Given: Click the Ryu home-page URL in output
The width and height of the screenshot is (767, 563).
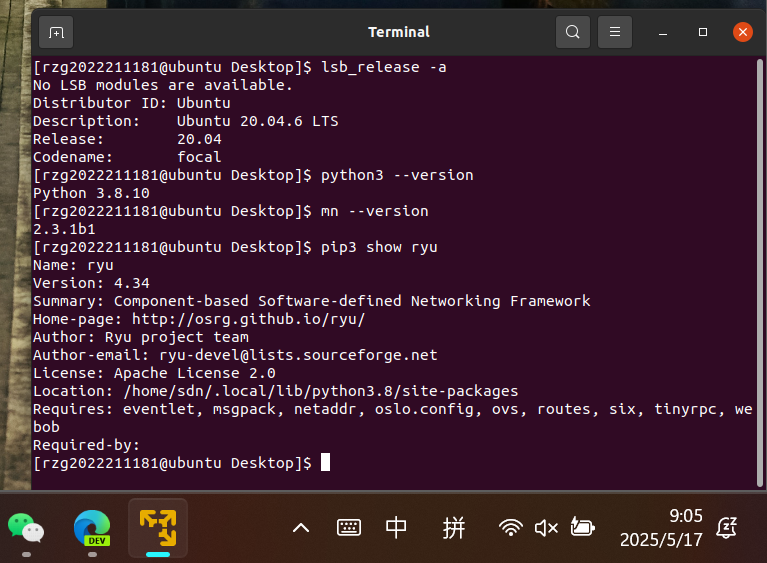Looking at the screenshot, I should (249, 319).
